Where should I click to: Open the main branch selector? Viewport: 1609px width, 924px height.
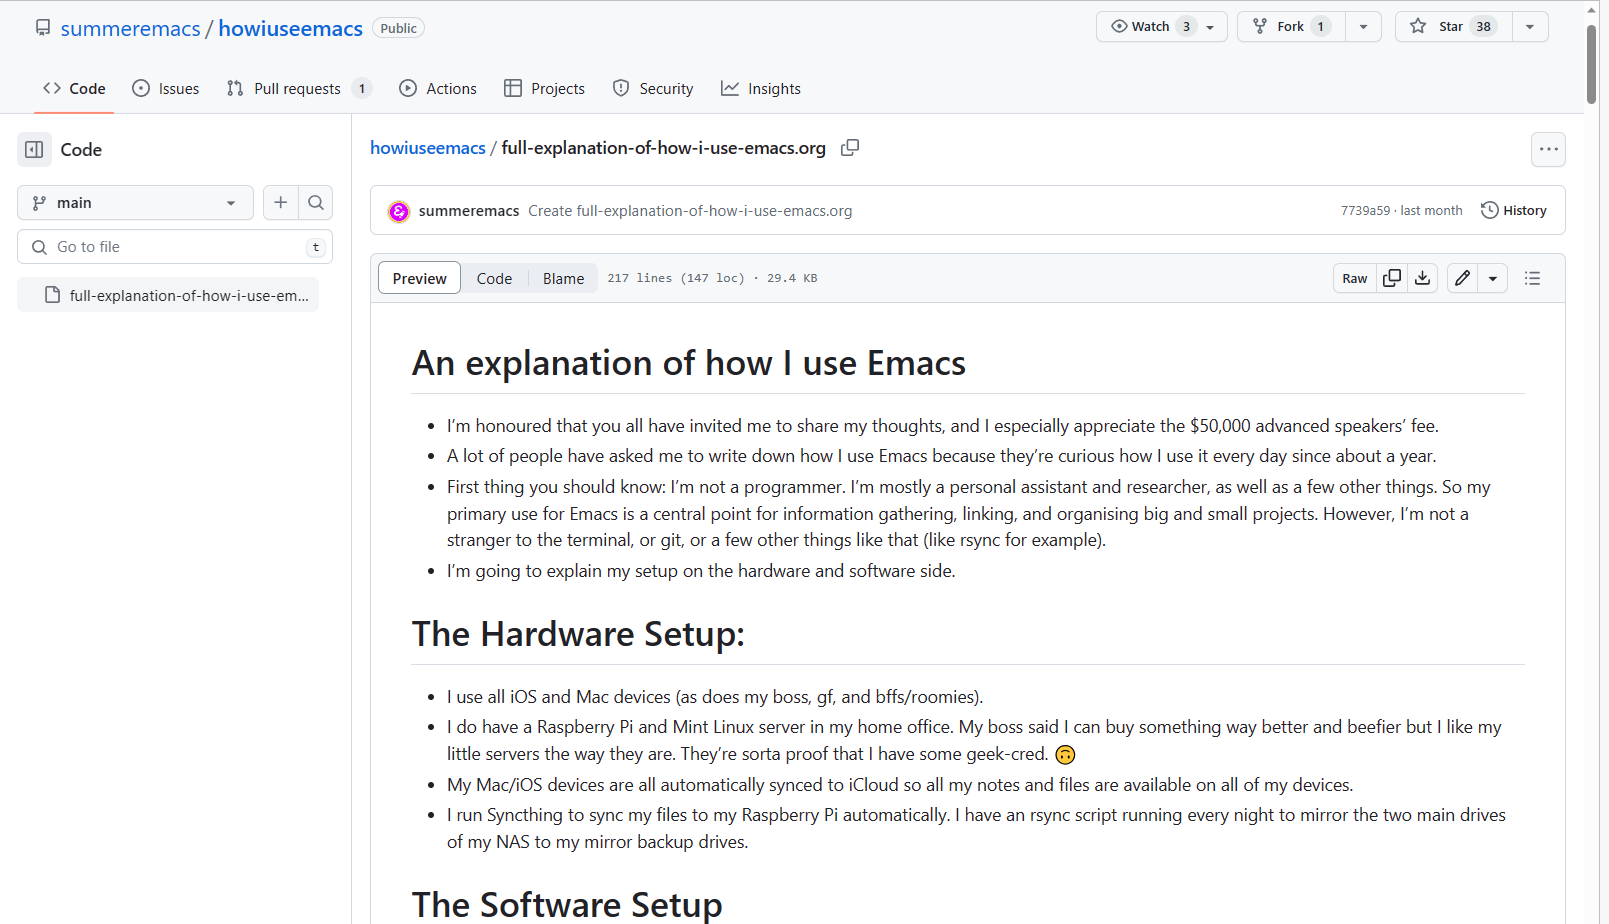(x=135, y=203)
